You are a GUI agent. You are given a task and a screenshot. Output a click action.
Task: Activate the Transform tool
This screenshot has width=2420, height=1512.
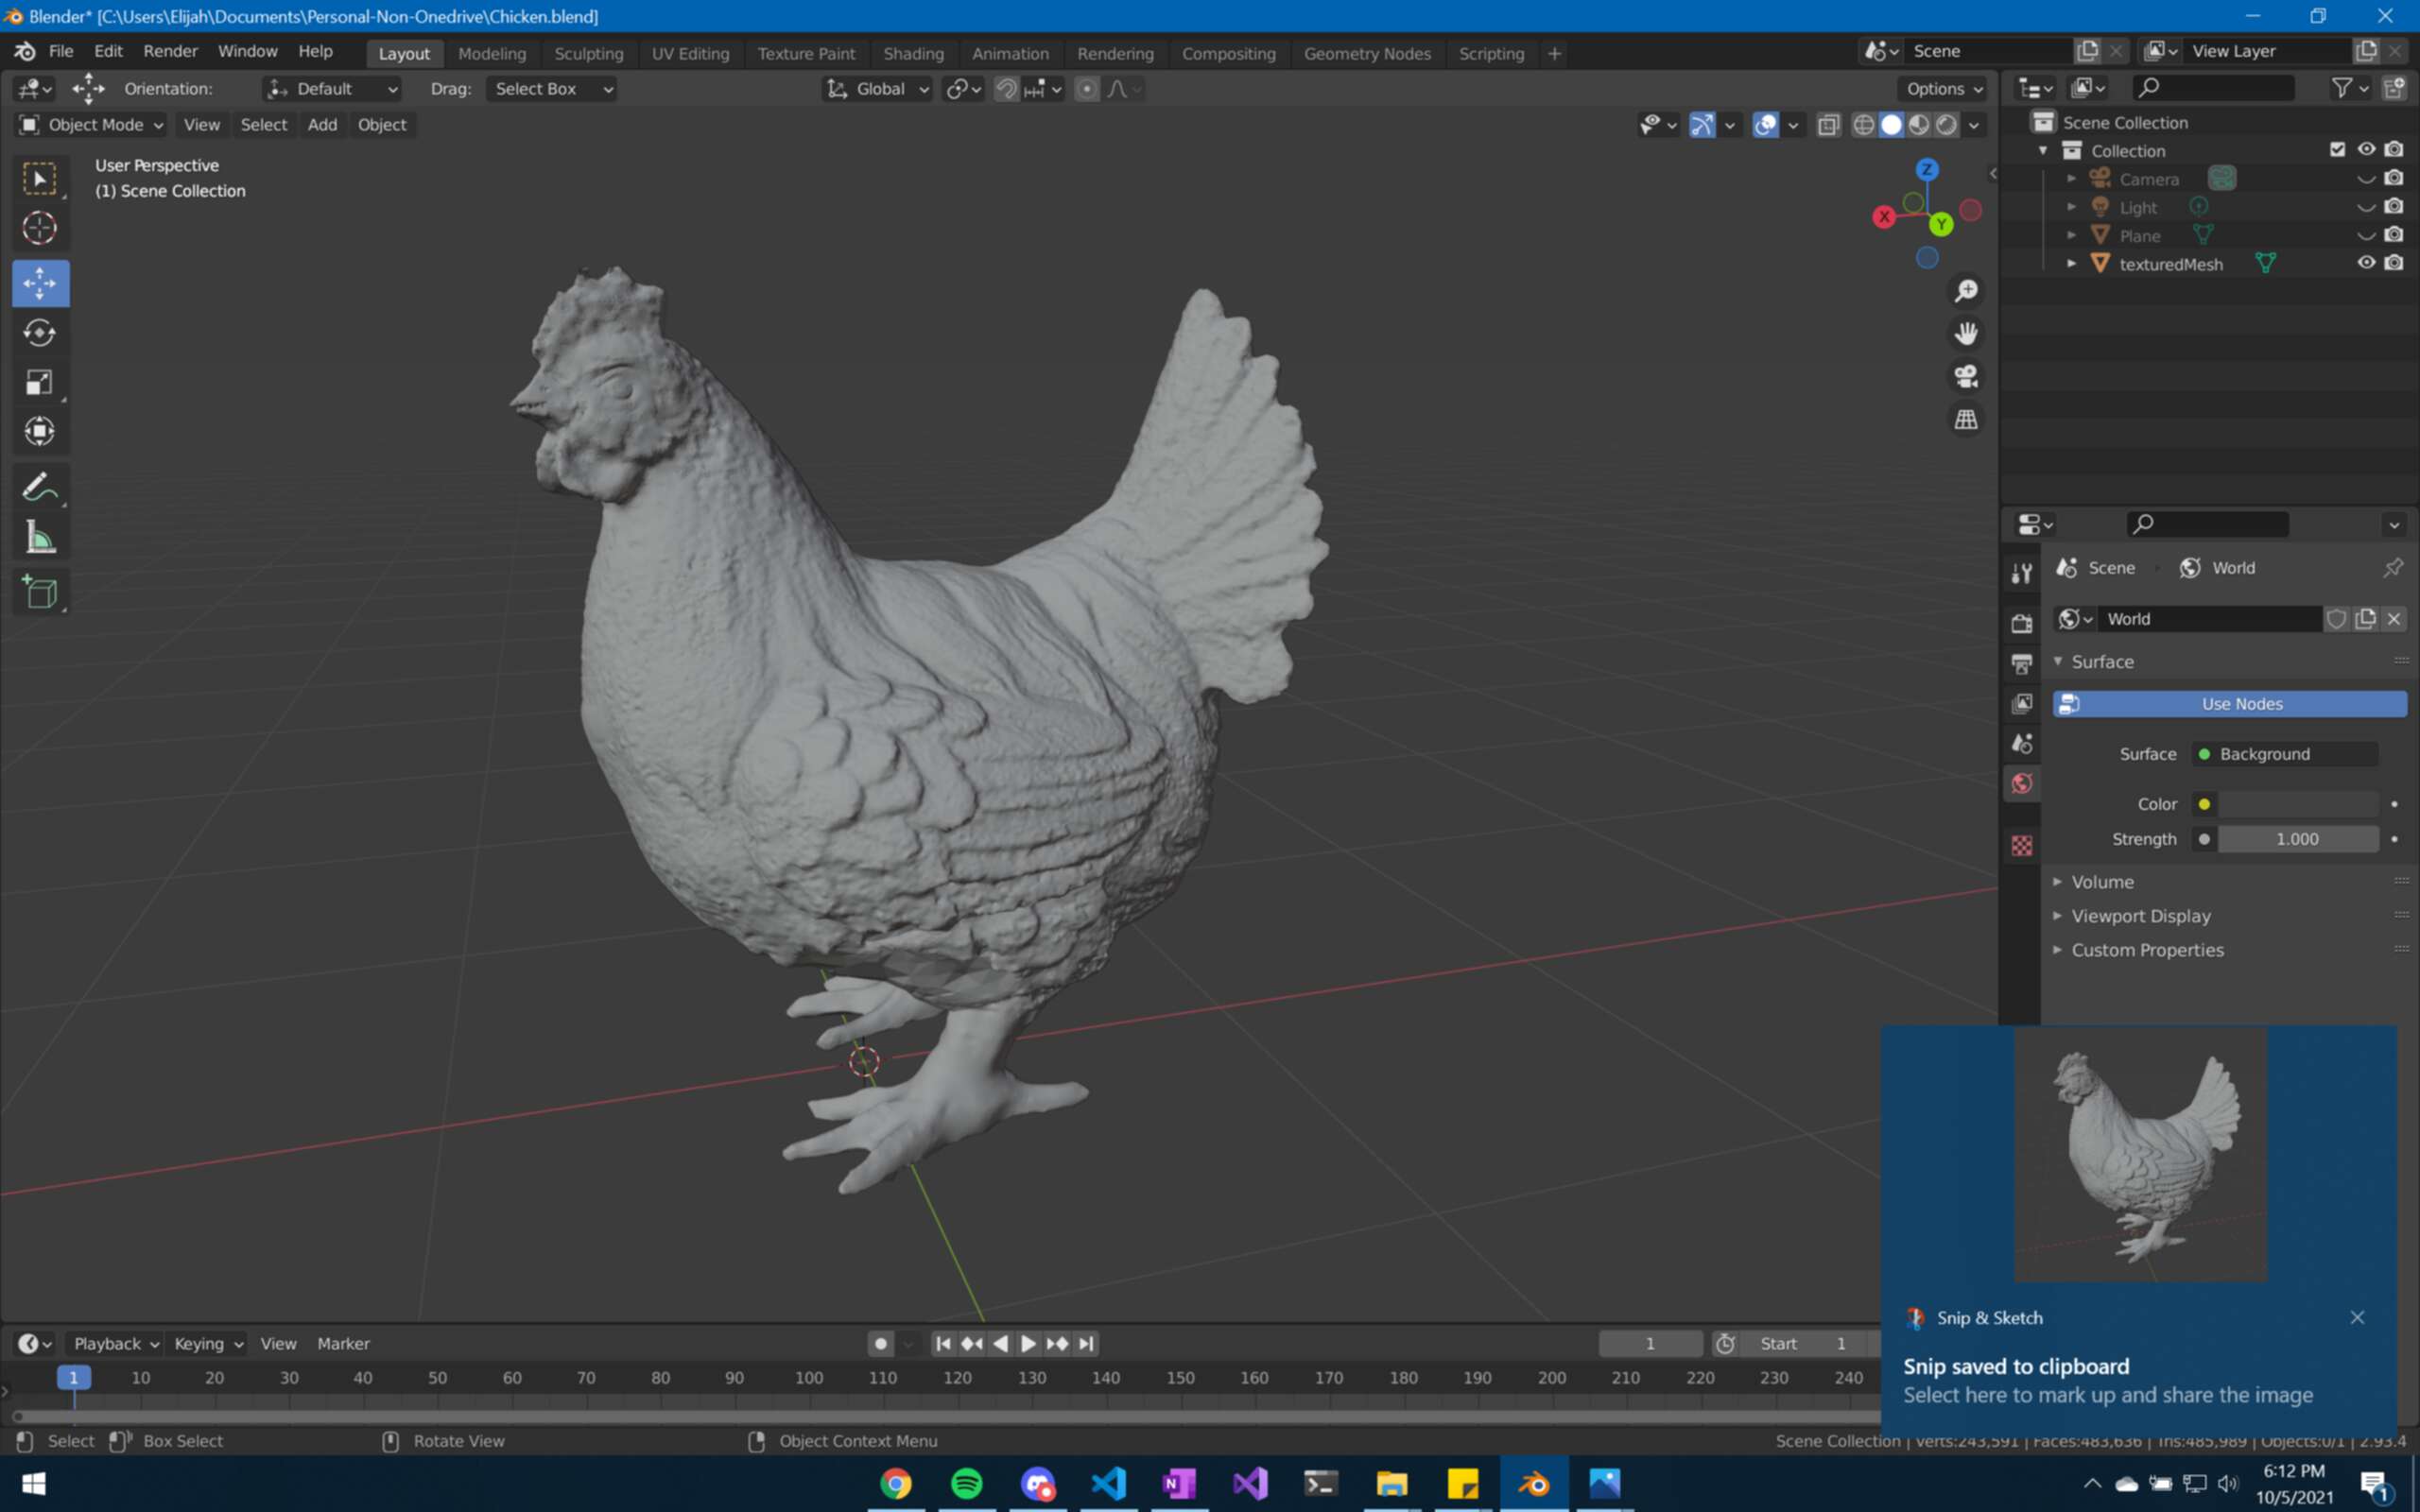[40, 432]
